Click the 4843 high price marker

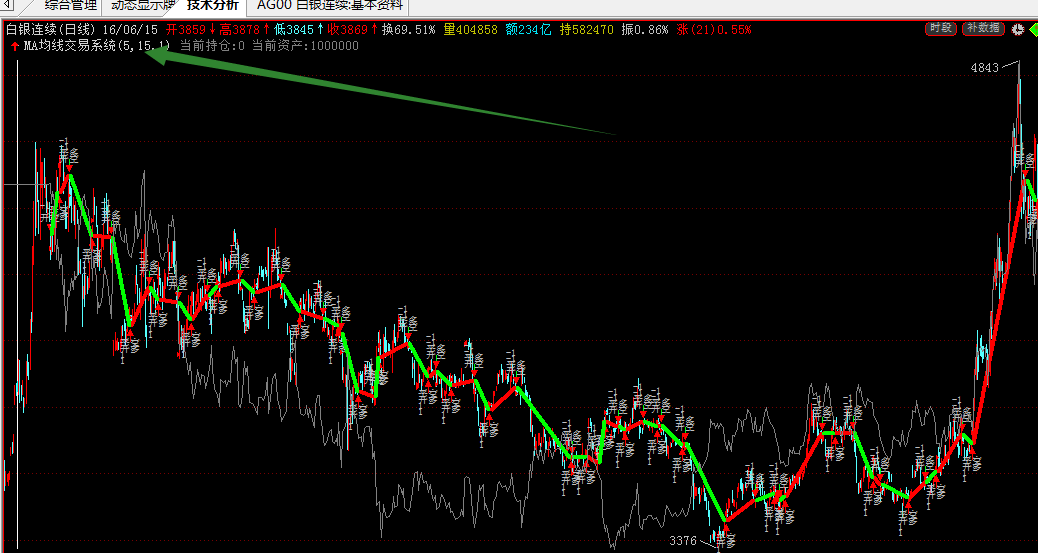point(984,68)
